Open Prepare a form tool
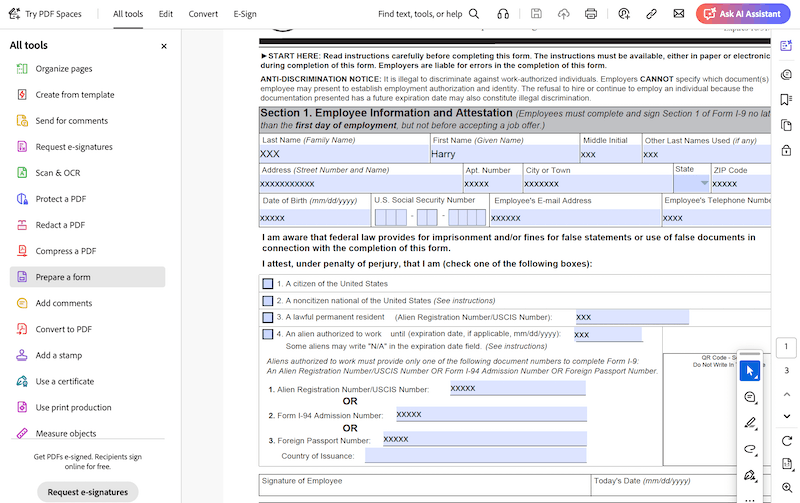This screenshot has height=503, width=800. 87,277
